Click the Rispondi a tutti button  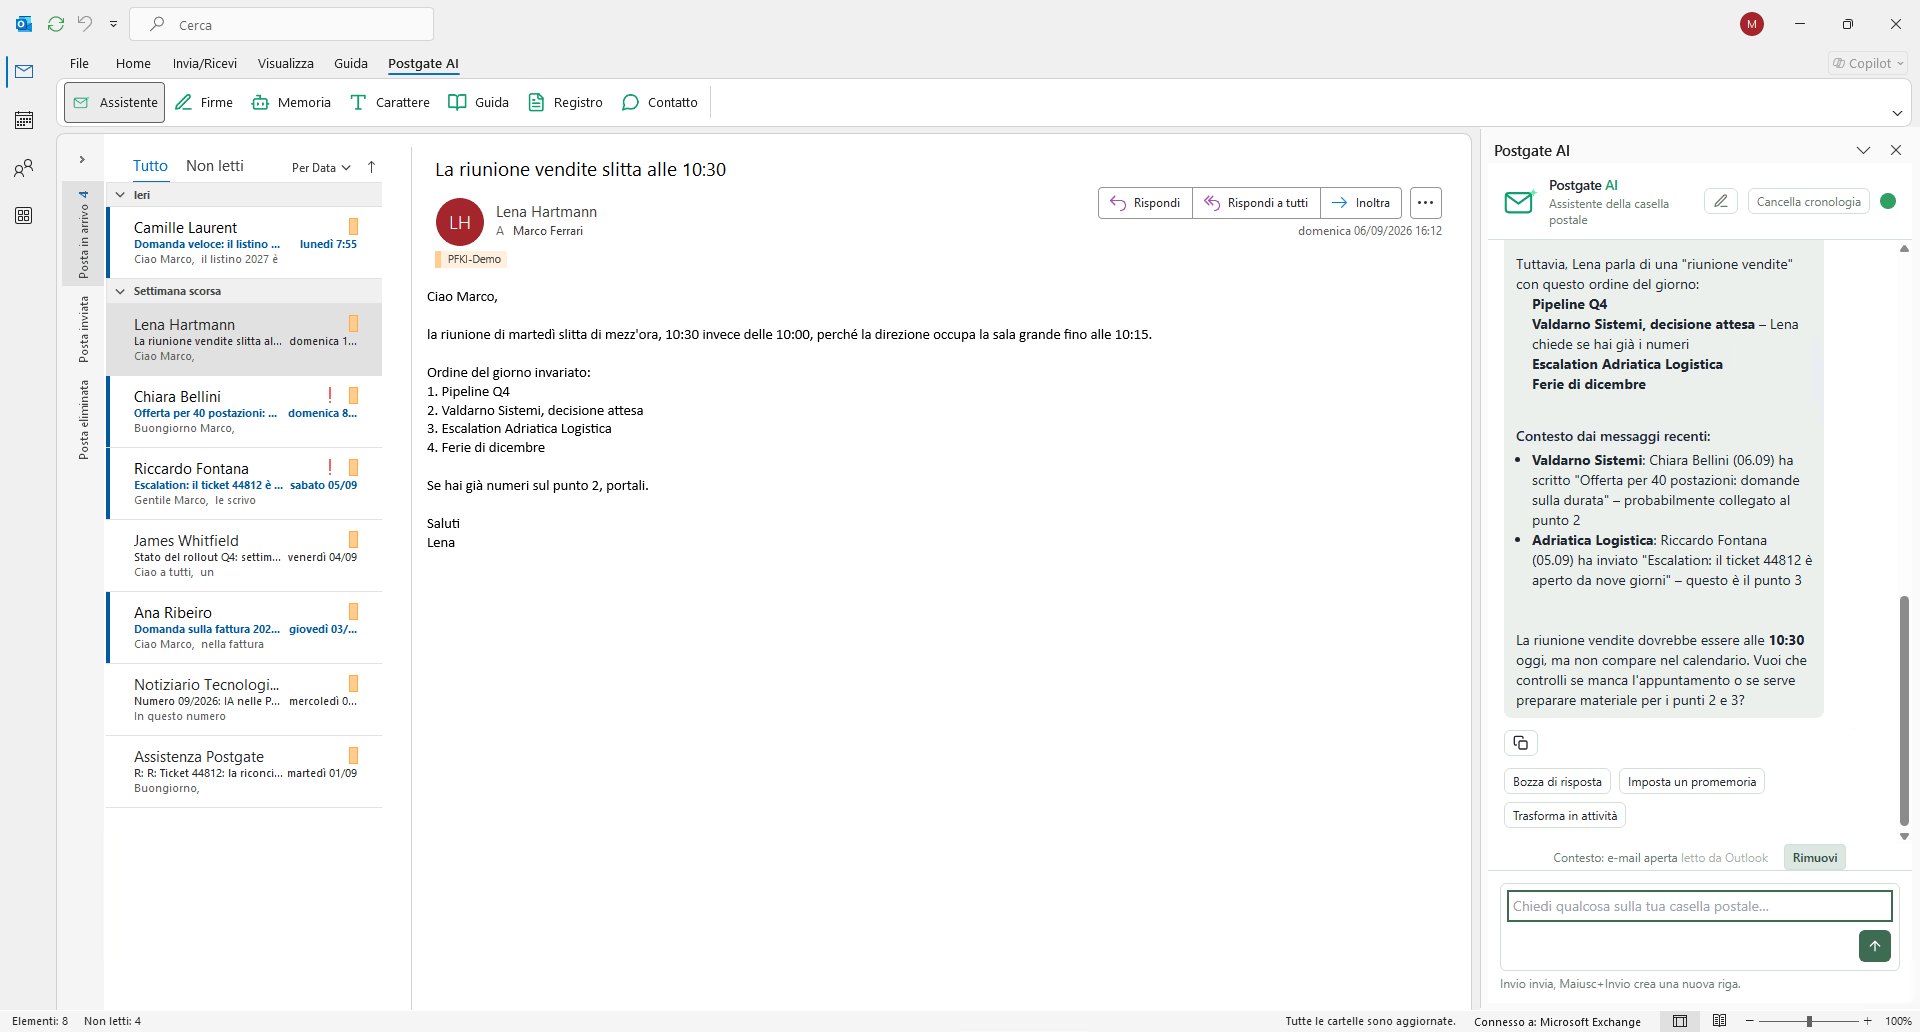(x=1256, y=203)
